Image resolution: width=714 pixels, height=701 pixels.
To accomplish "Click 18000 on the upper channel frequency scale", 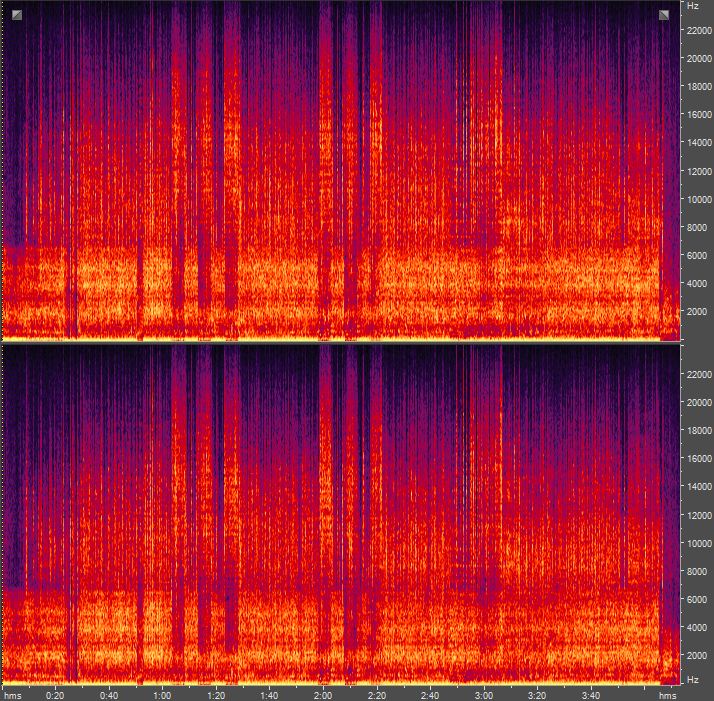I will (699, 86).
